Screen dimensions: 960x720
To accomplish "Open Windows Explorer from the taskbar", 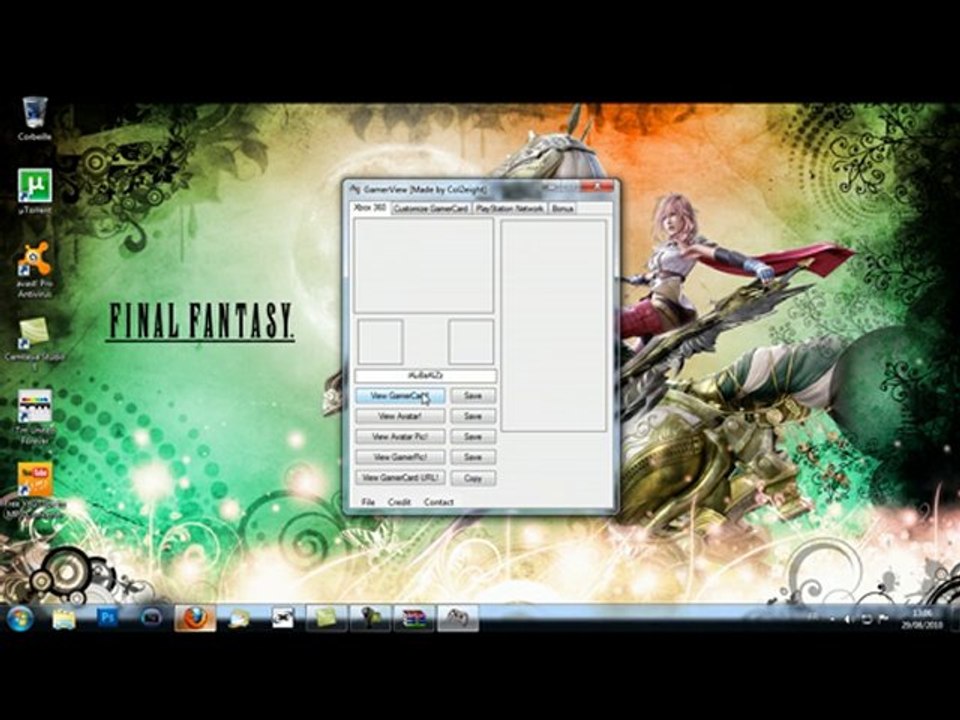I will pyautogui.click(x=64, y=618).
